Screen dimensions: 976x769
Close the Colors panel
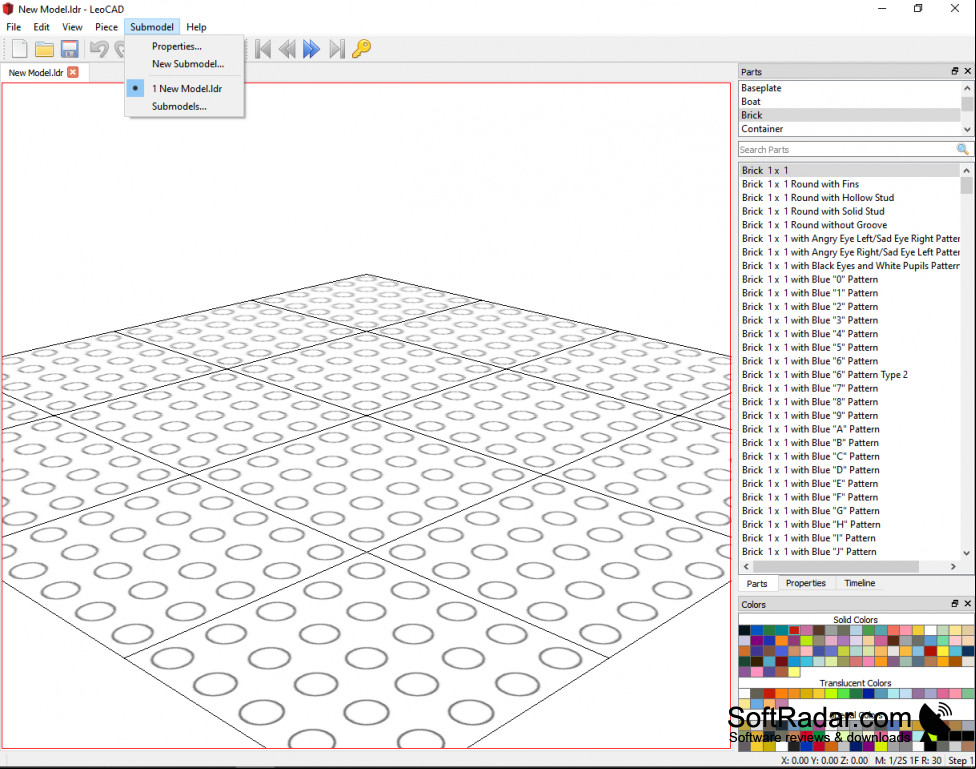click(x=967, y=603)
